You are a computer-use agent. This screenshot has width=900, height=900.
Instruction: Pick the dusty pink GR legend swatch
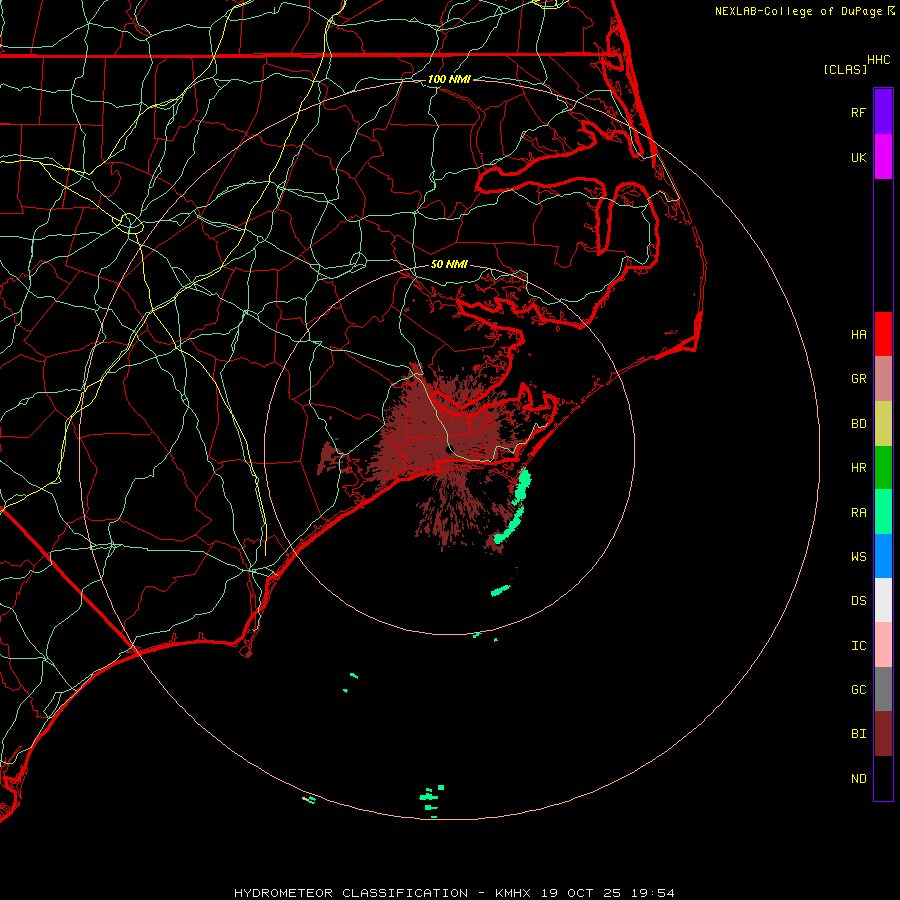(883, 379)
